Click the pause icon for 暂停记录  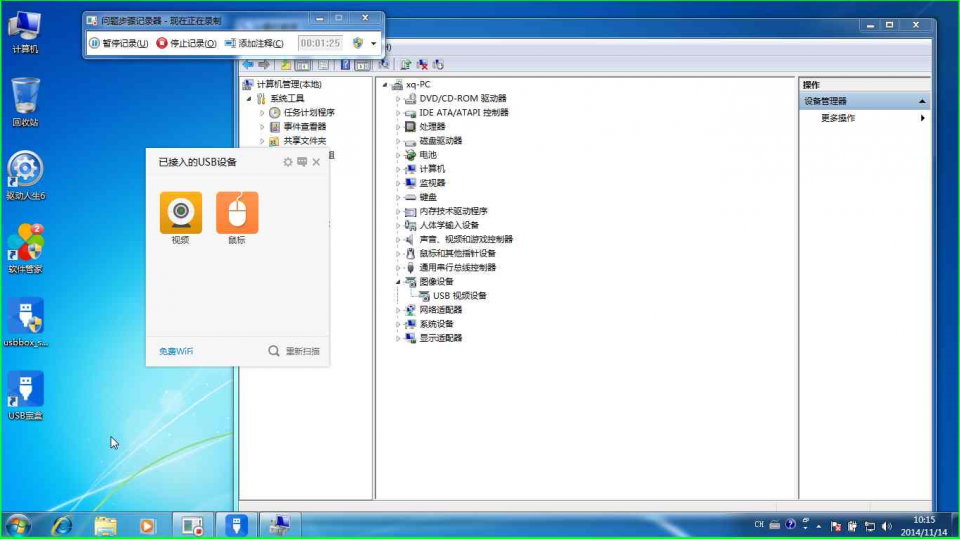point(94,43)
